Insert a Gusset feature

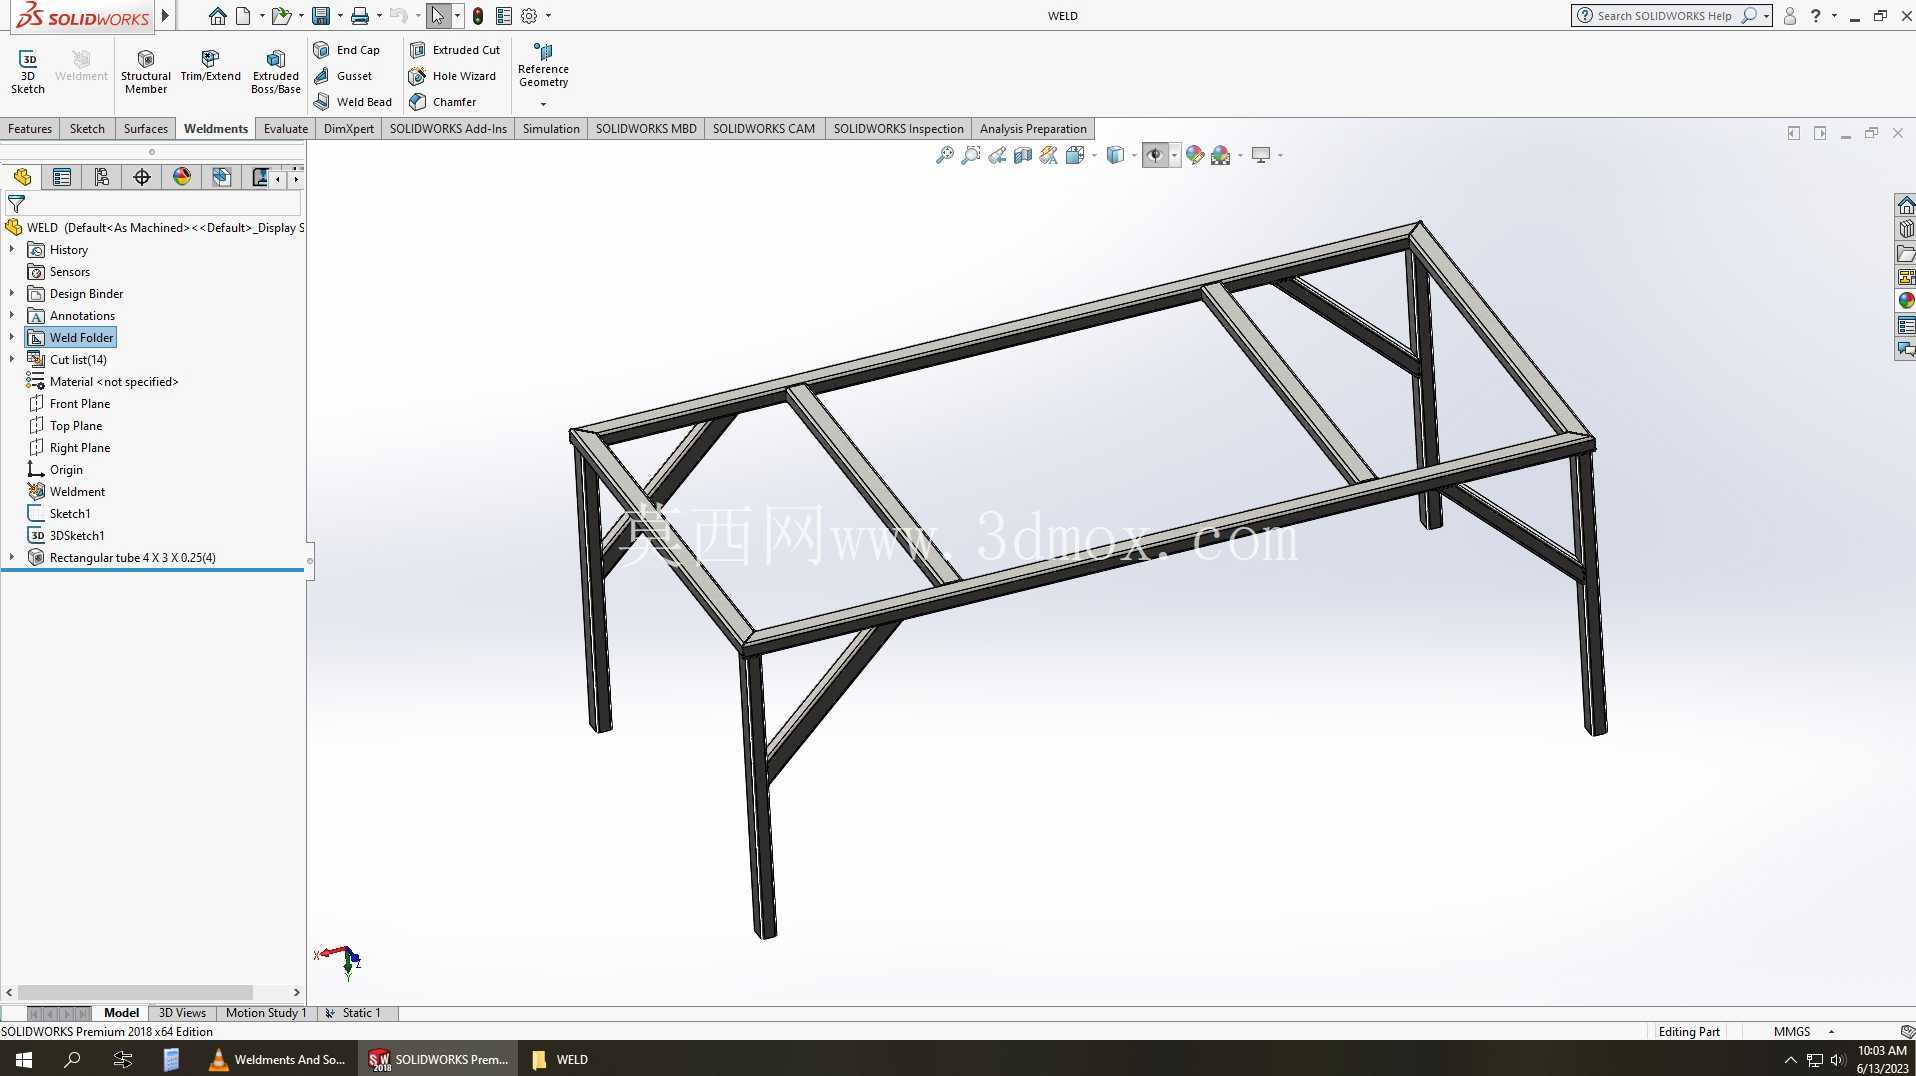point(343,76)
